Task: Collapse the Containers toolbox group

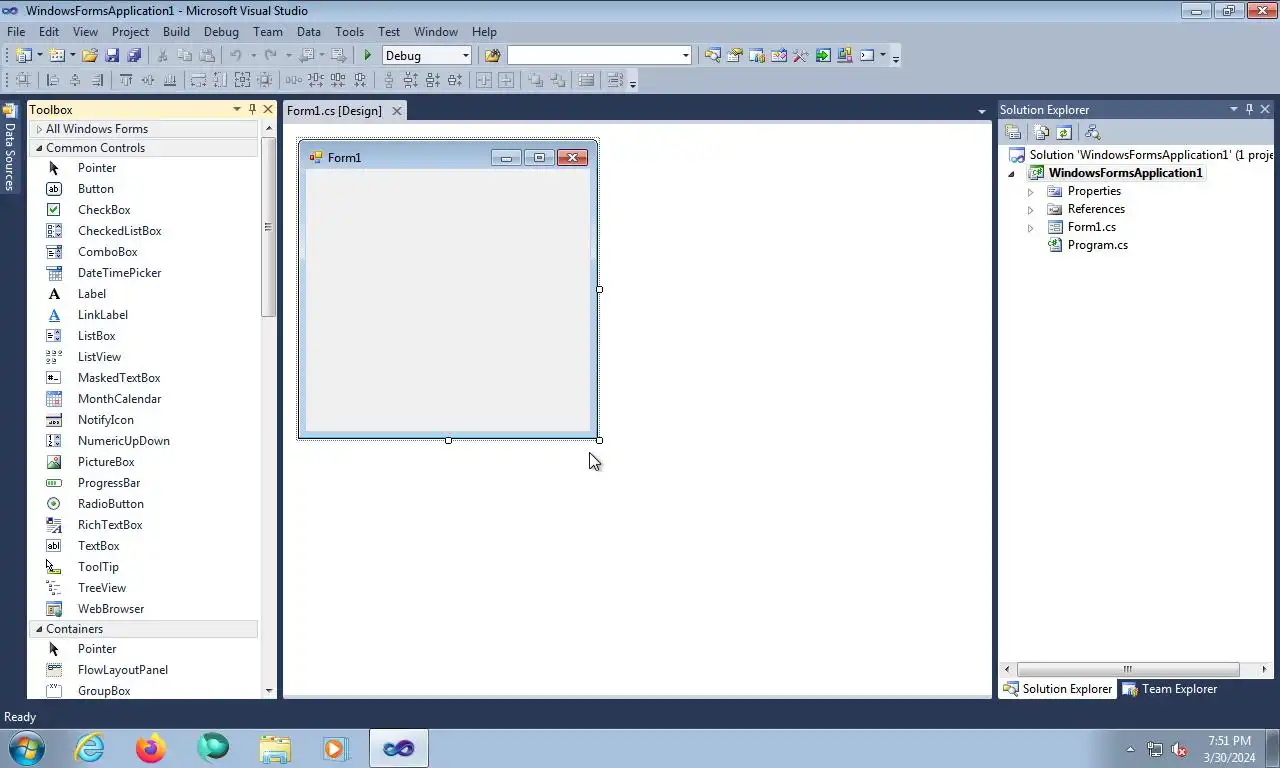Action: [x=39, y=629]
